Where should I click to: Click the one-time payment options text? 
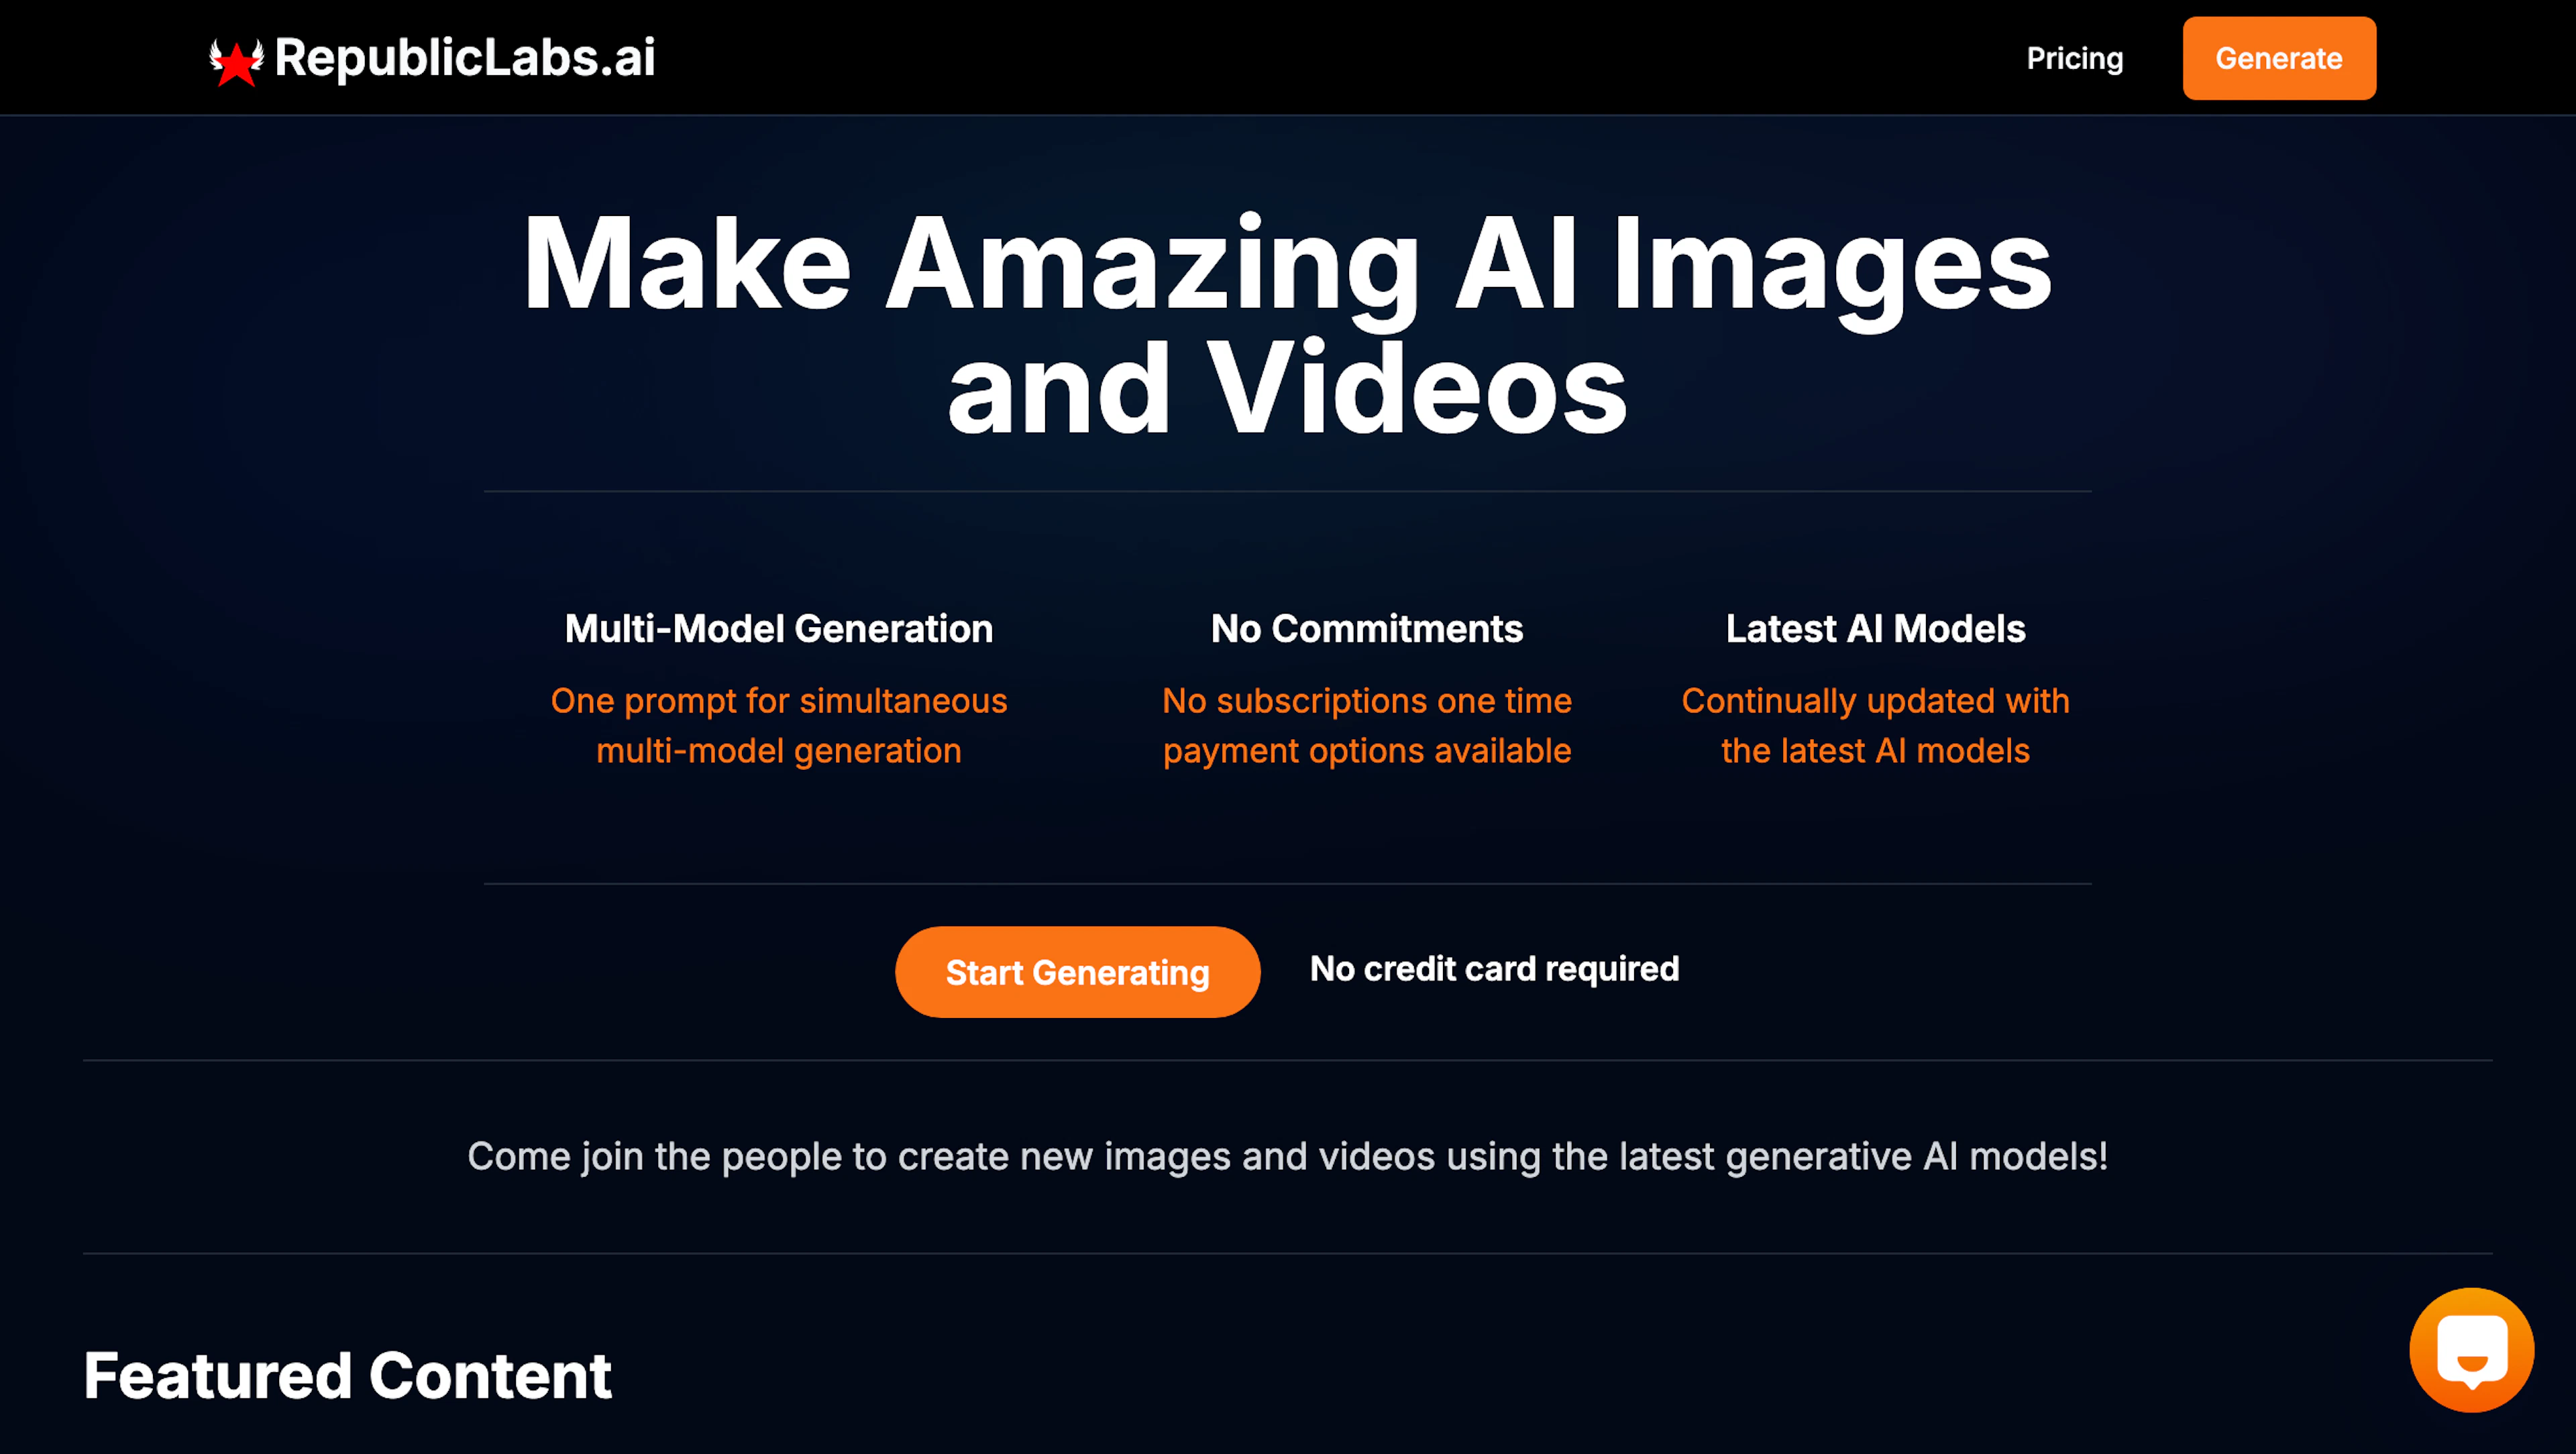tap(1366, 725)
